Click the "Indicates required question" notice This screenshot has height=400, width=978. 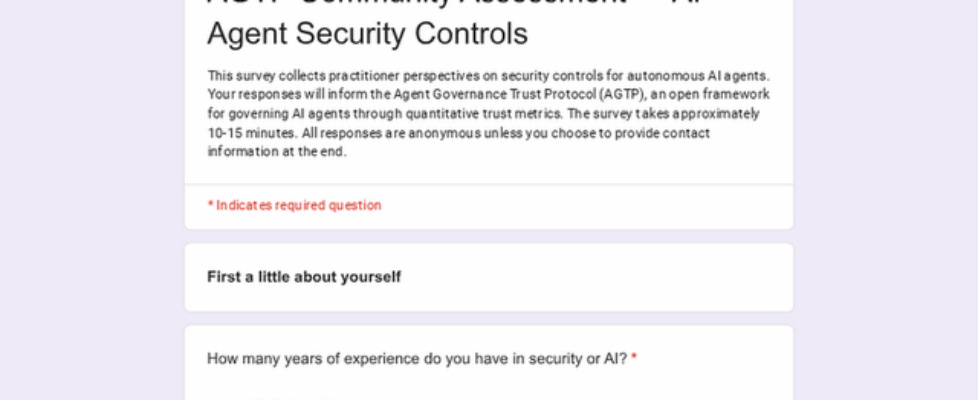[x=298, y=205]
